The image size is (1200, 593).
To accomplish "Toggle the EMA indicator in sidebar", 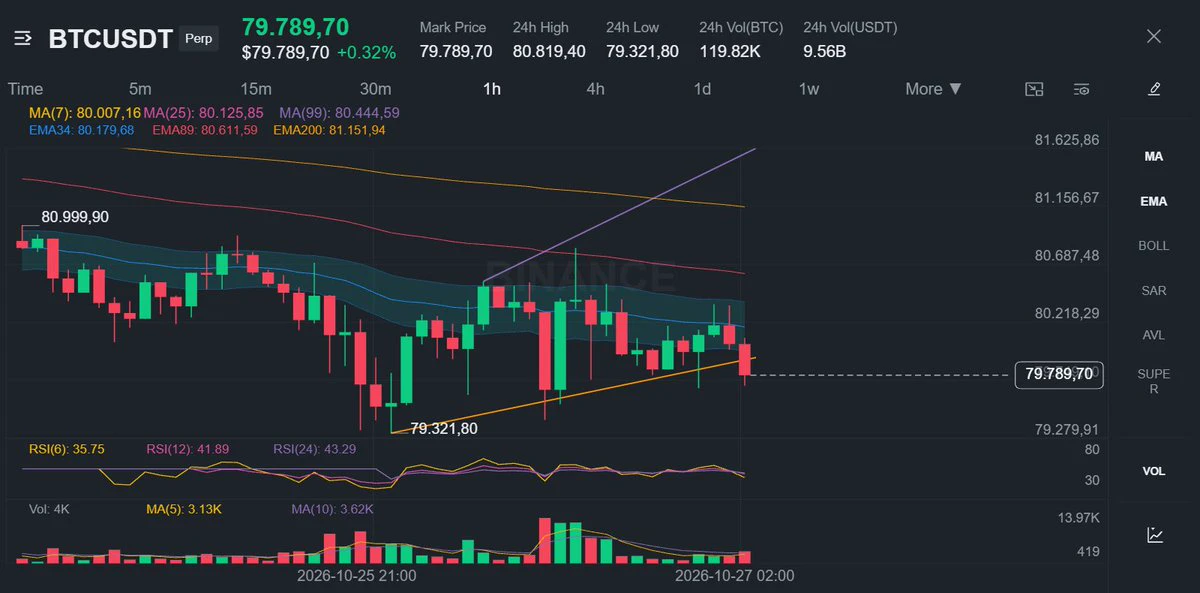I will pos(1154,201).
